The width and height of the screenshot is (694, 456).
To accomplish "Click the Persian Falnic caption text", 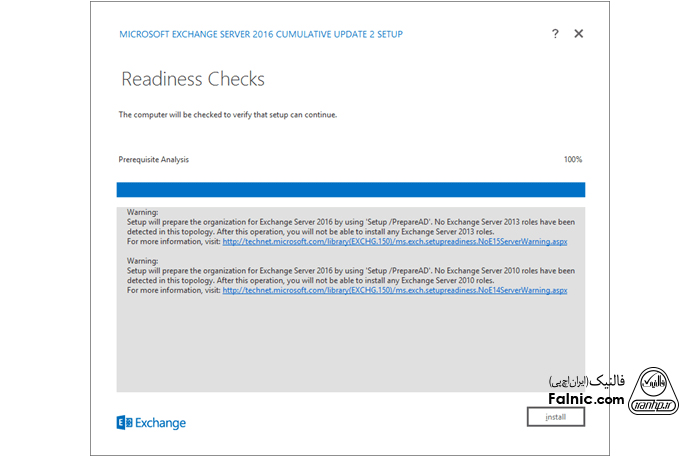I will [587, 382].
